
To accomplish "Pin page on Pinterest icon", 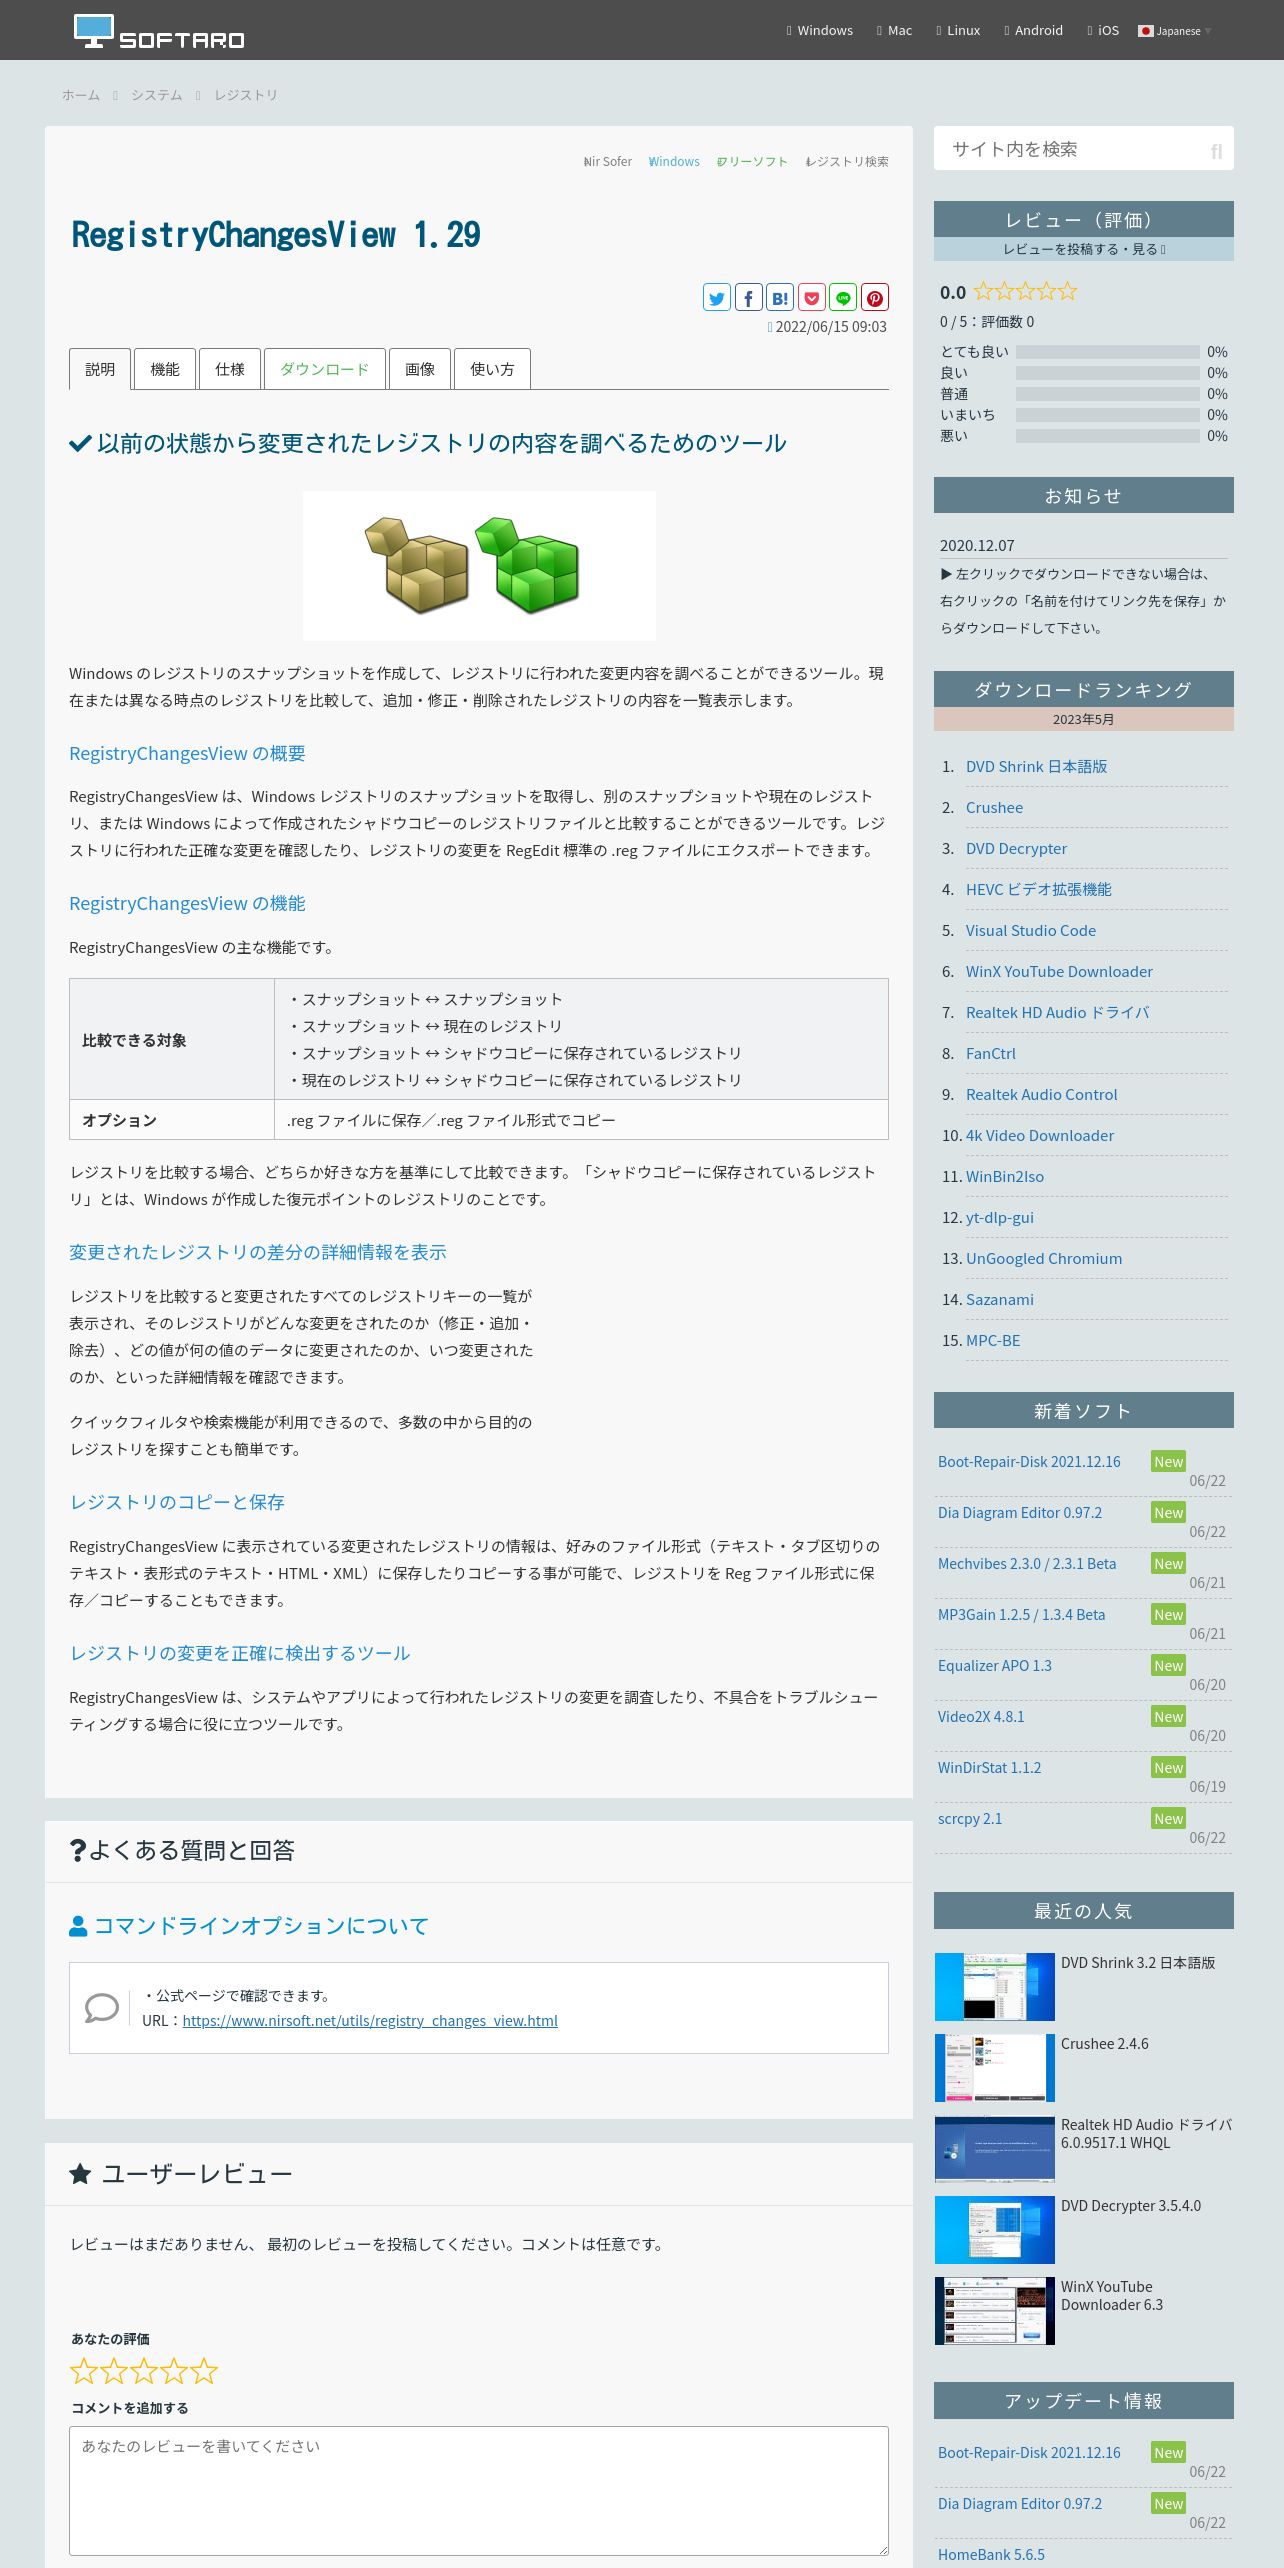I will tap(875, 297).
